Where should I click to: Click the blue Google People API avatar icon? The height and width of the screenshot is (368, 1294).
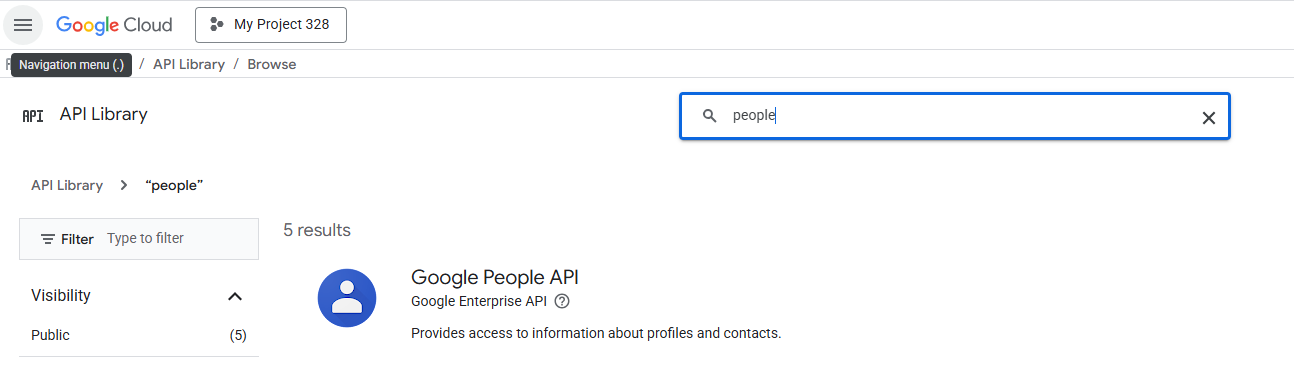pyautogui.click(x=347, y=298)
